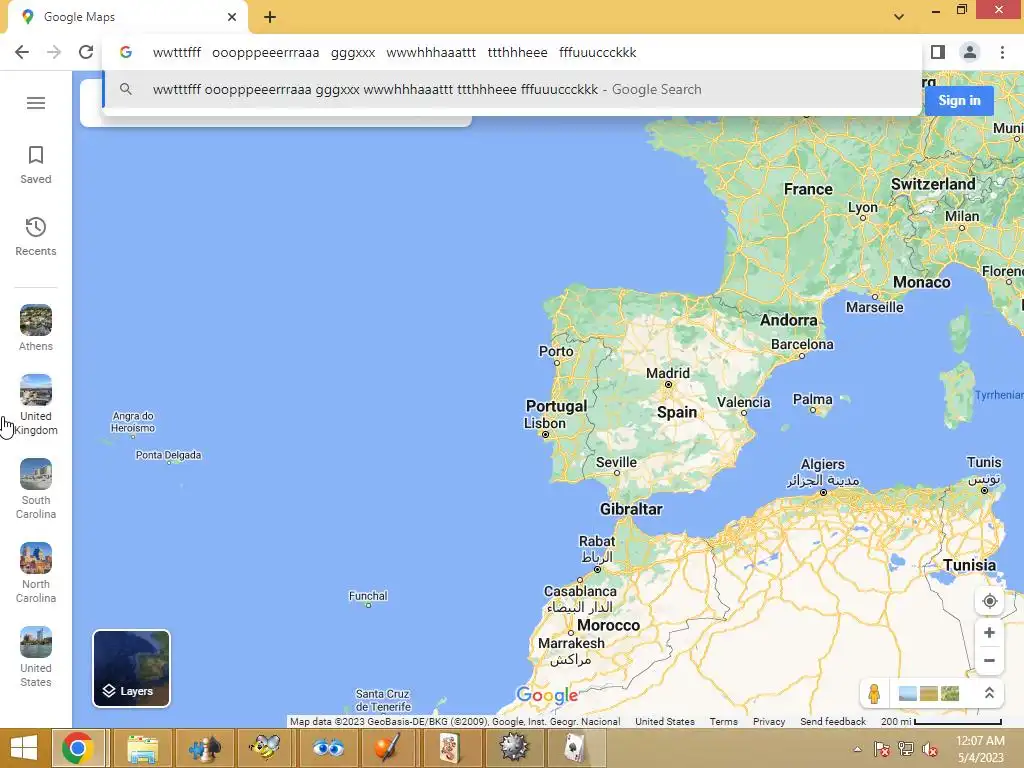The image size is (1024, 768).
Task: Open File Explorer from the taskbar
Action: click(x=142, y=748)
